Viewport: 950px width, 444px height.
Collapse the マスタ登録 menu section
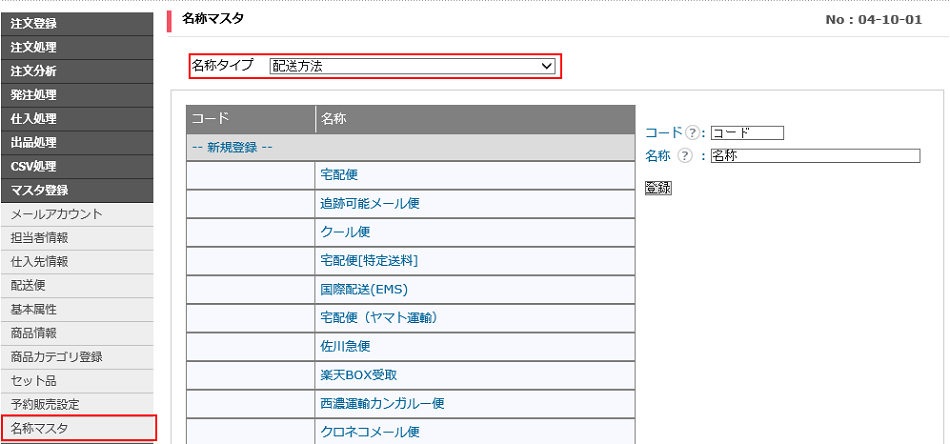[76, 190]
